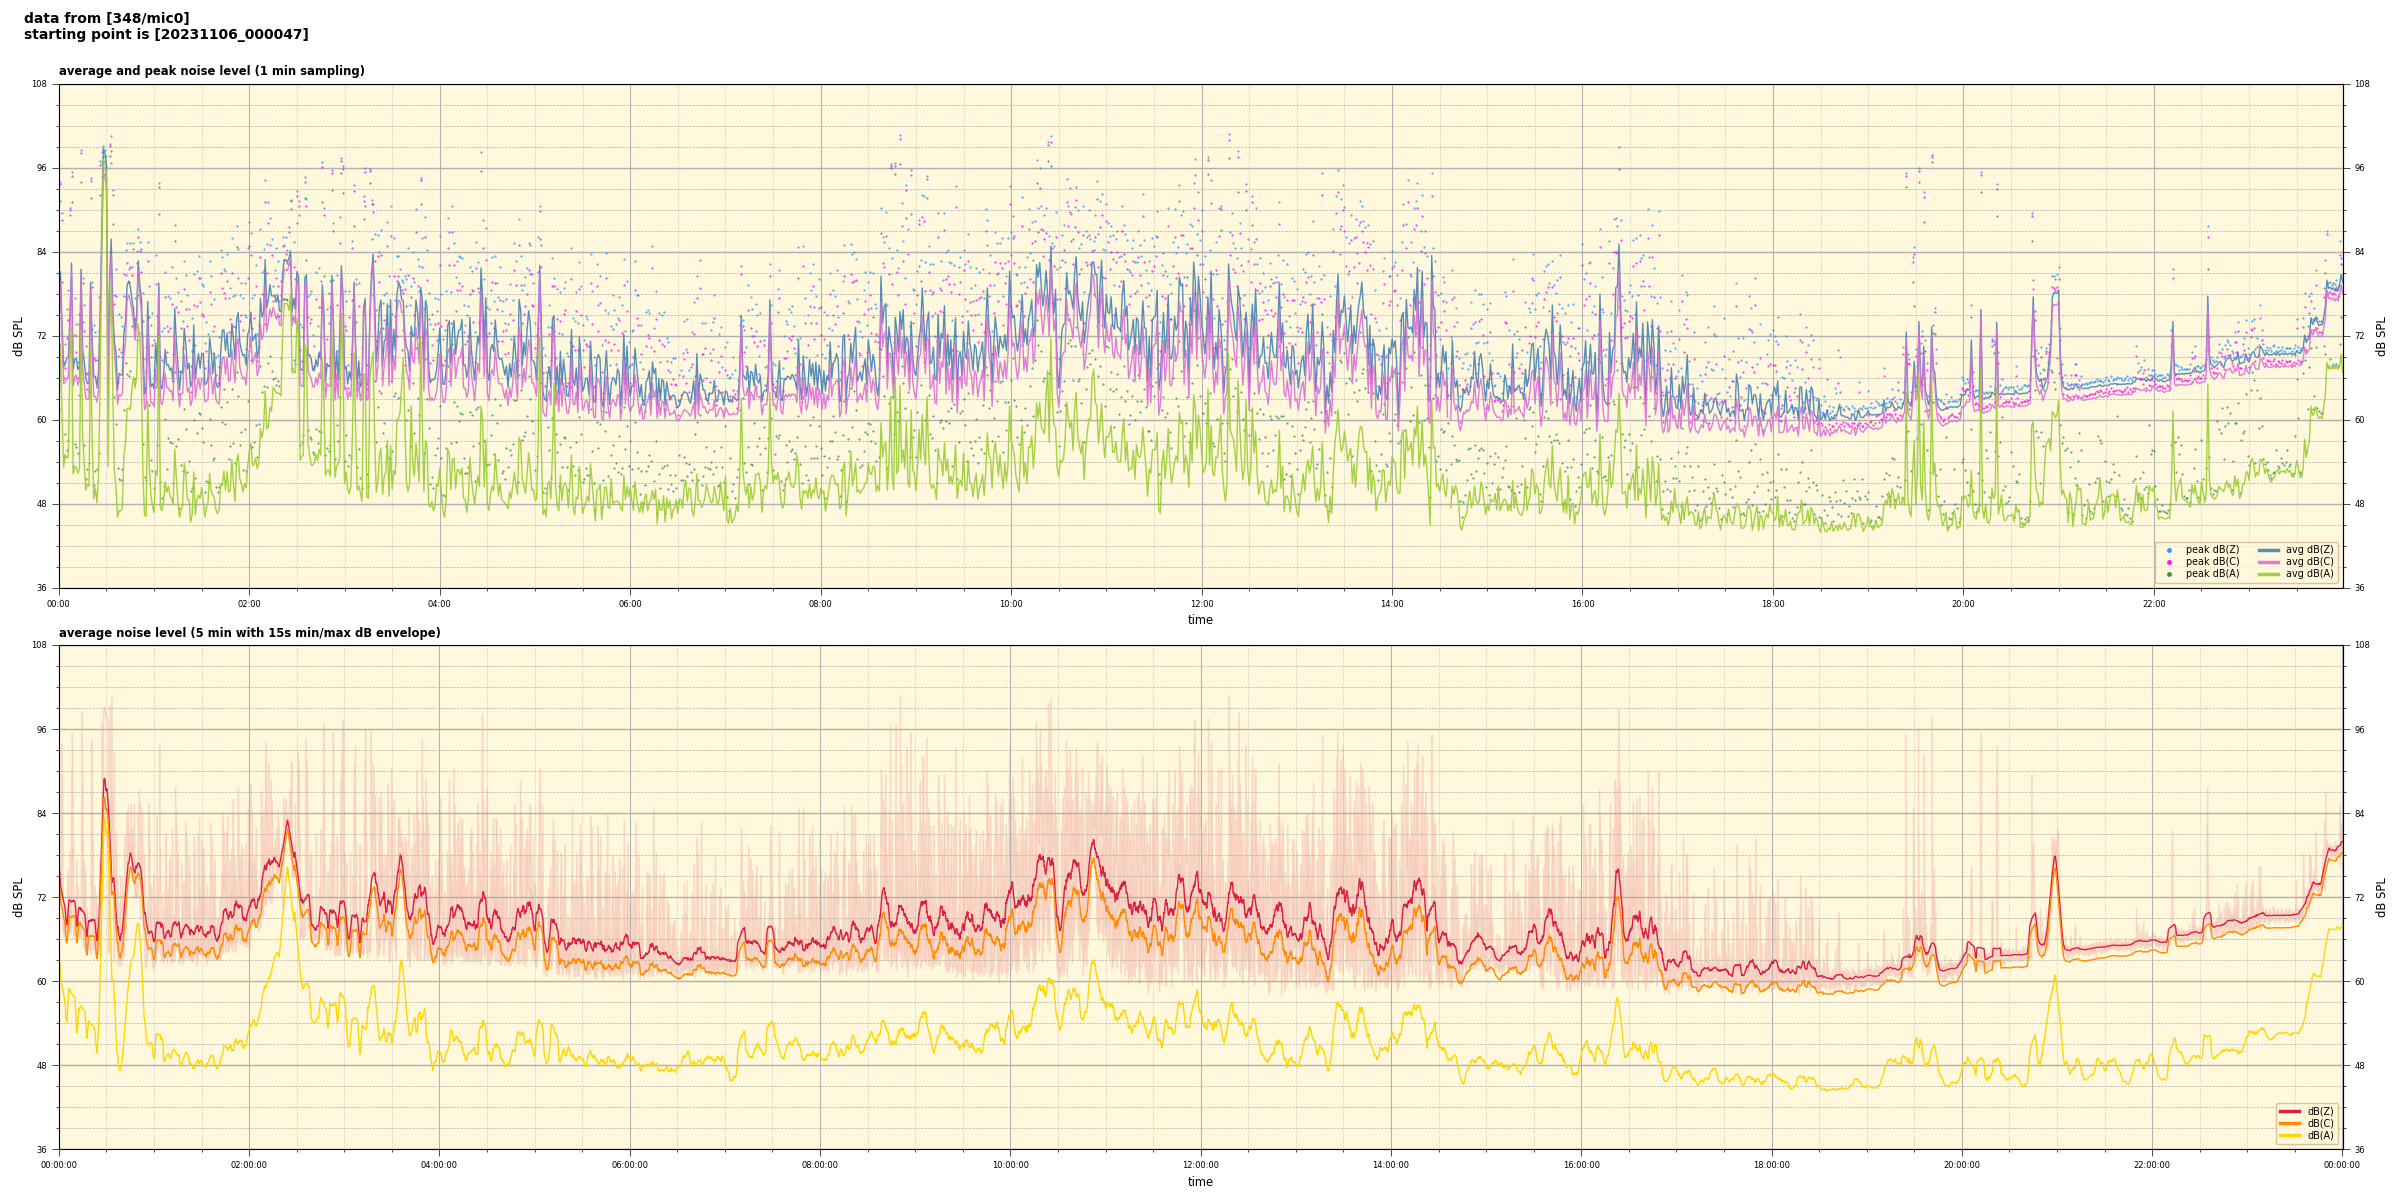Viewport: 2400px width, 1200px height.
Task: Click the starting point timestamp header line
Action: [x=166, y=35]
